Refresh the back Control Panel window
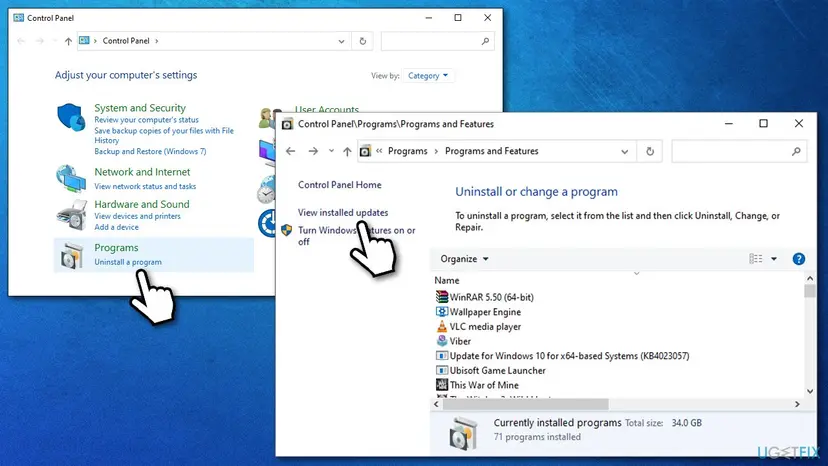 pos(362,41)
